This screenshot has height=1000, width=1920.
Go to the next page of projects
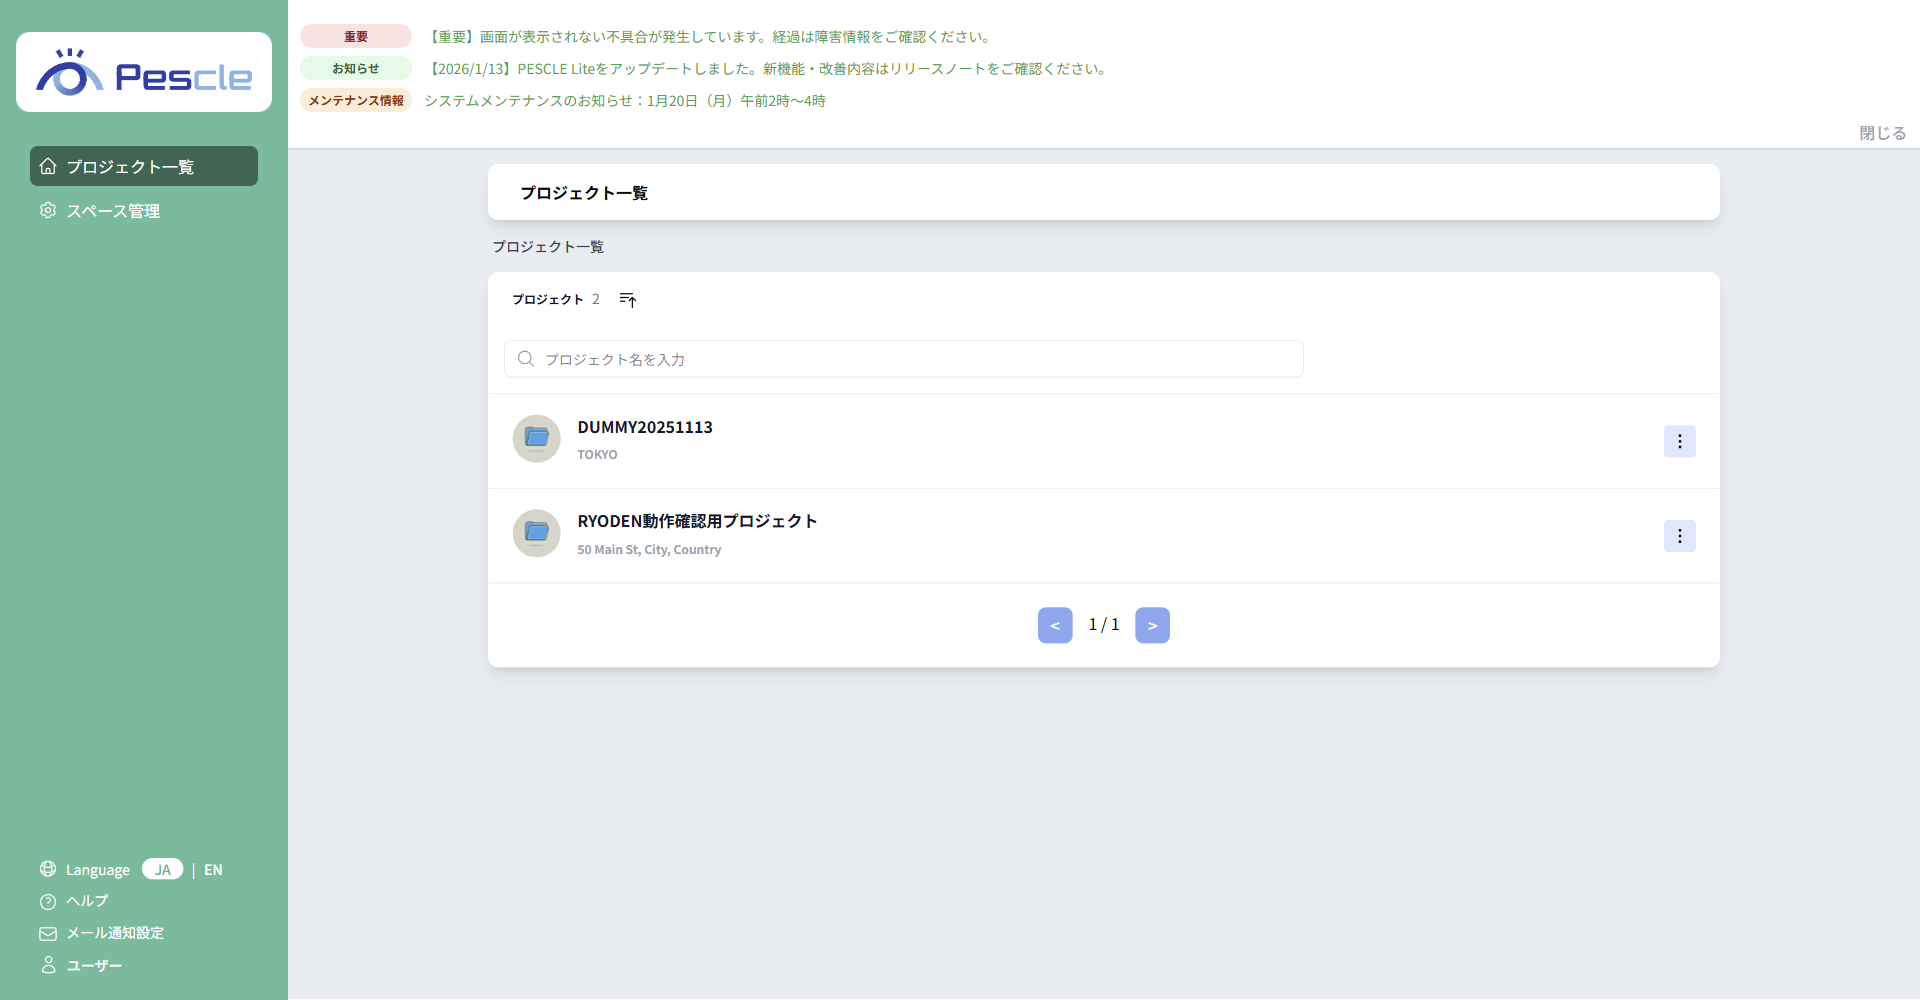tap(1152, 626)
